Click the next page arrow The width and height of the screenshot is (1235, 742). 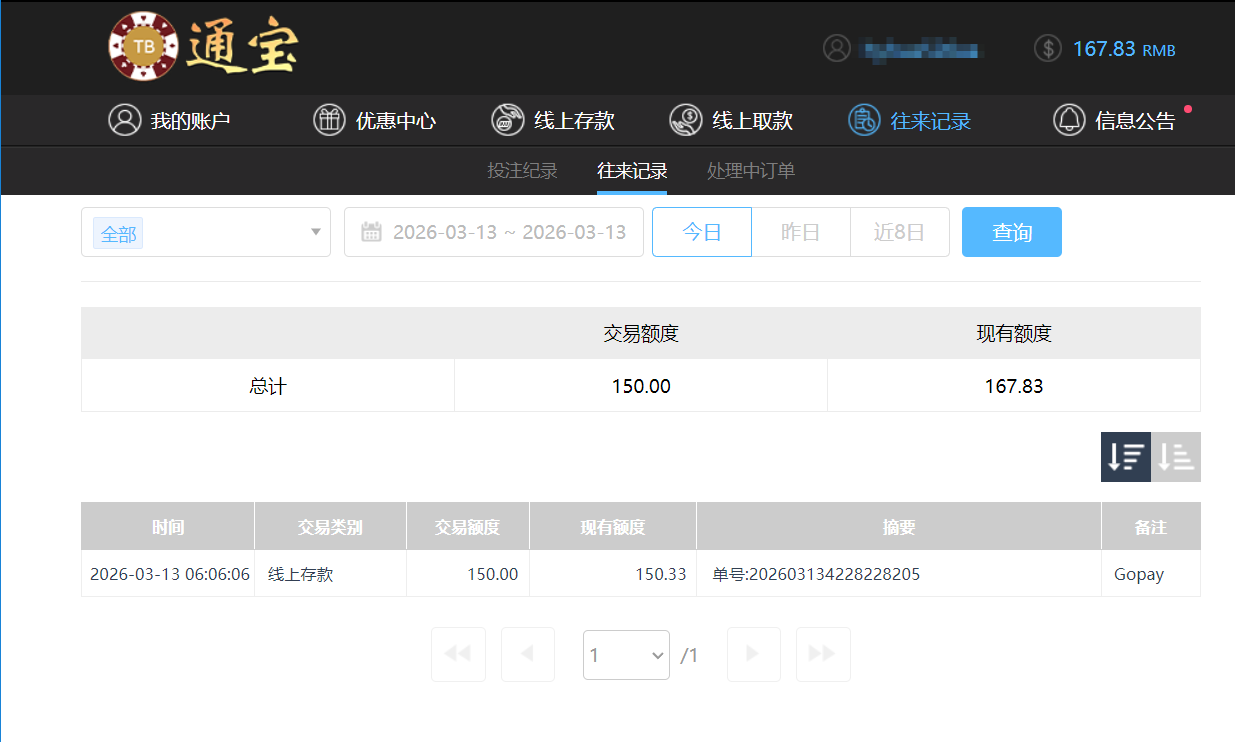pyautogui.click(x=753, y=654)
